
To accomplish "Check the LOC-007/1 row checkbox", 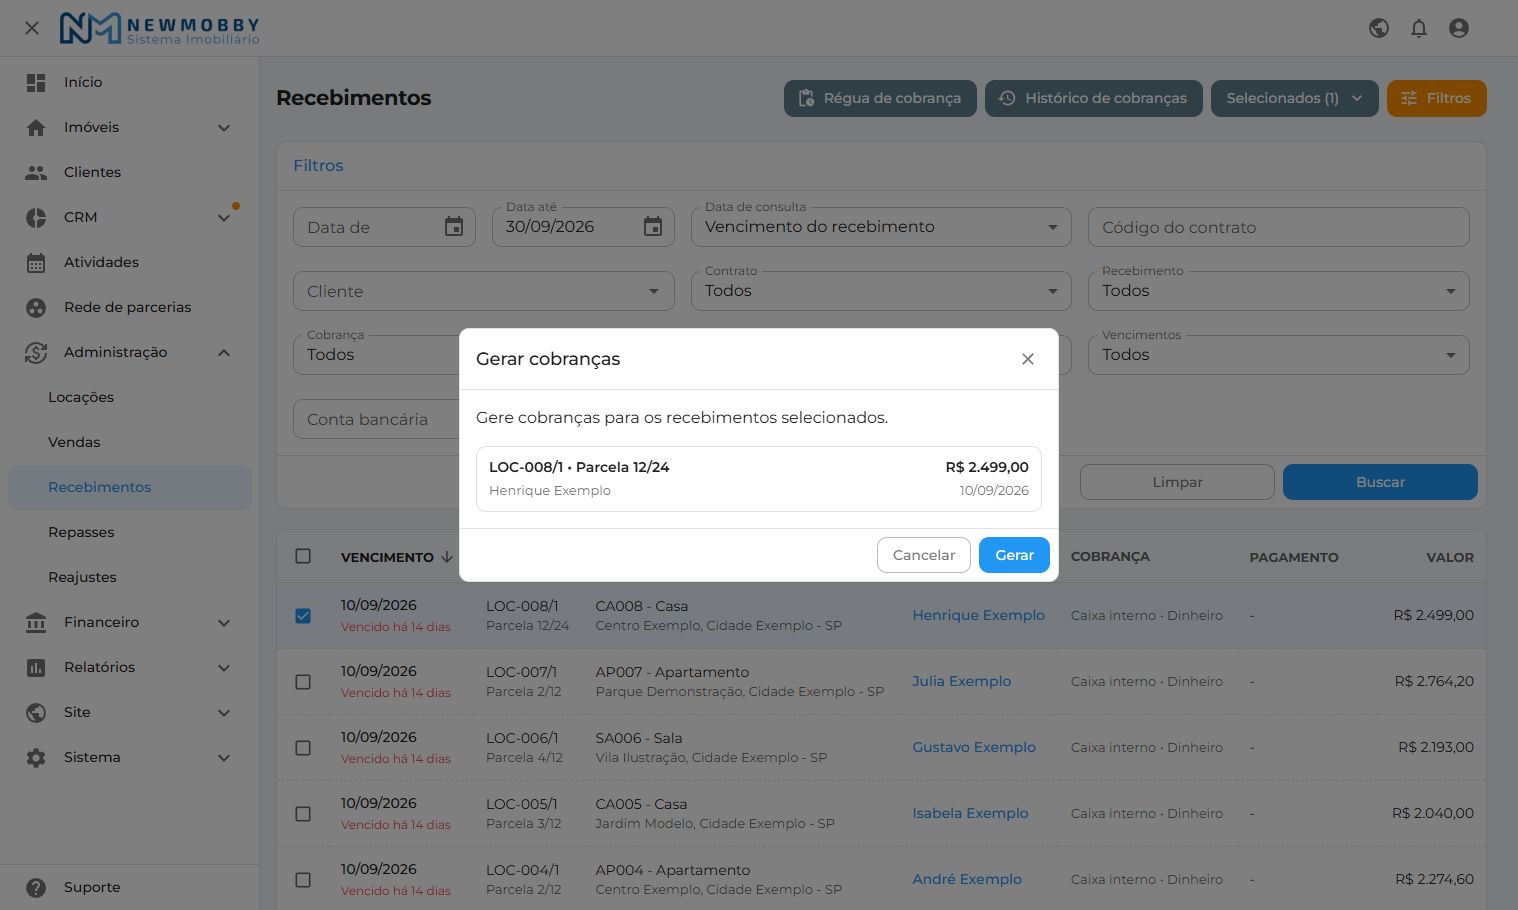I will point(303,682).
